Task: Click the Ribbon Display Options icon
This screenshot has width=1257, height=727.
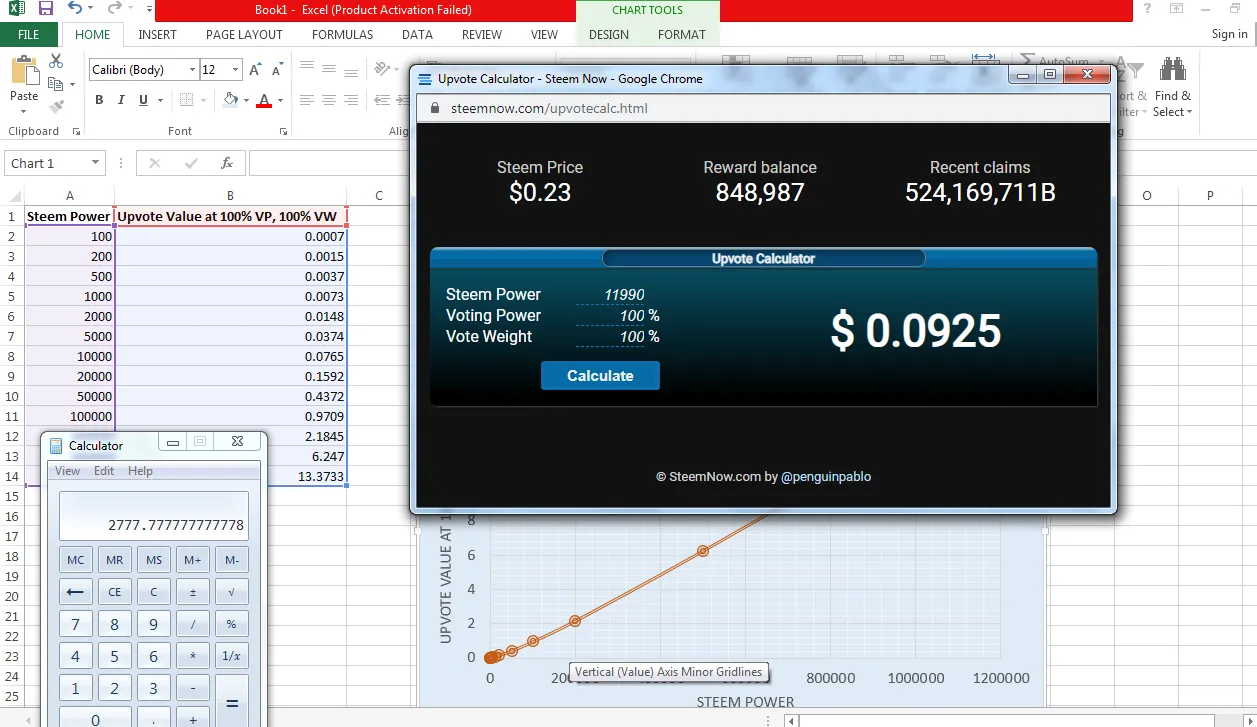Action: click(1176, 9)
